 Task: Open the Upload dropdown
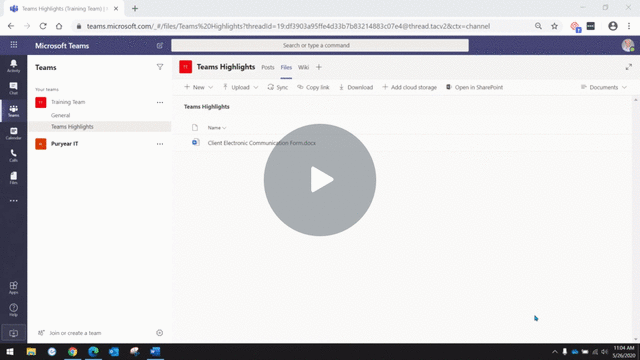point(240,87)
